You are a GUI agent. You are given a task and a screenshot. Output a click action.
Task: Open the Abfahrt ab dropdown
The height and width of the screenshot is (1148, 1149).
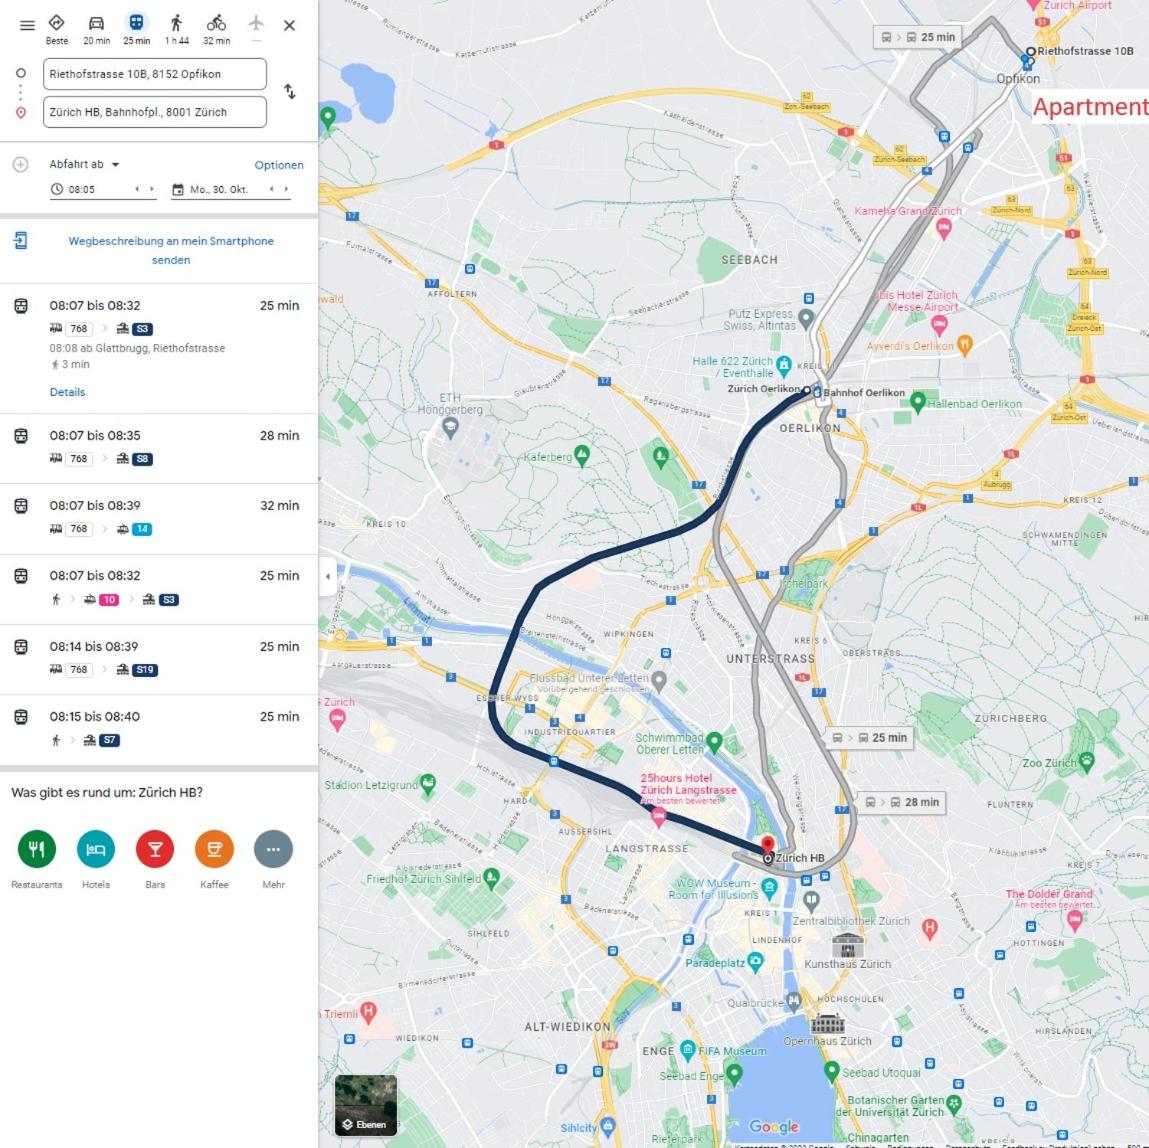[84, 165]
